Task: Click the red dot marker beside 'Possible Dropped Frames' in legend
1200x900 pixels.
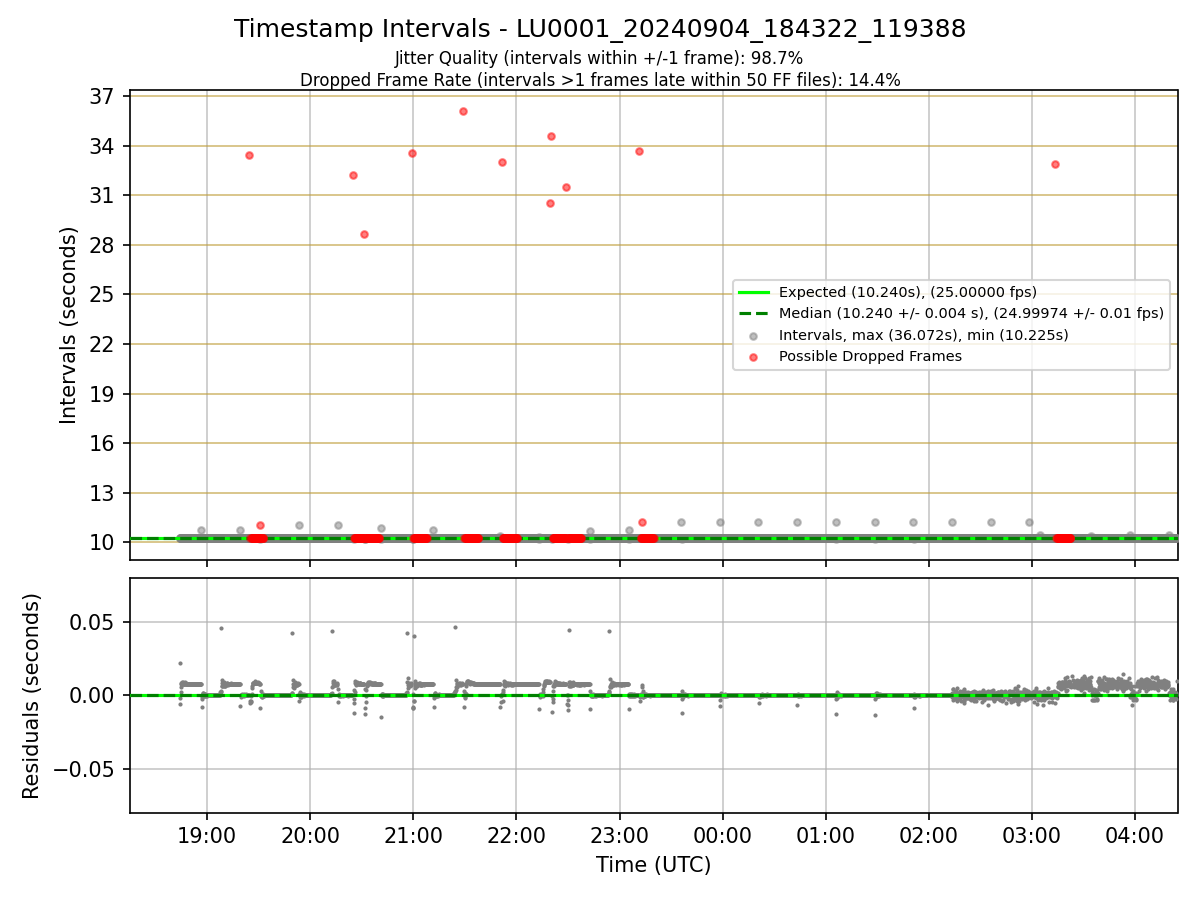Action: pyautogui.click(x=755, y=356)
